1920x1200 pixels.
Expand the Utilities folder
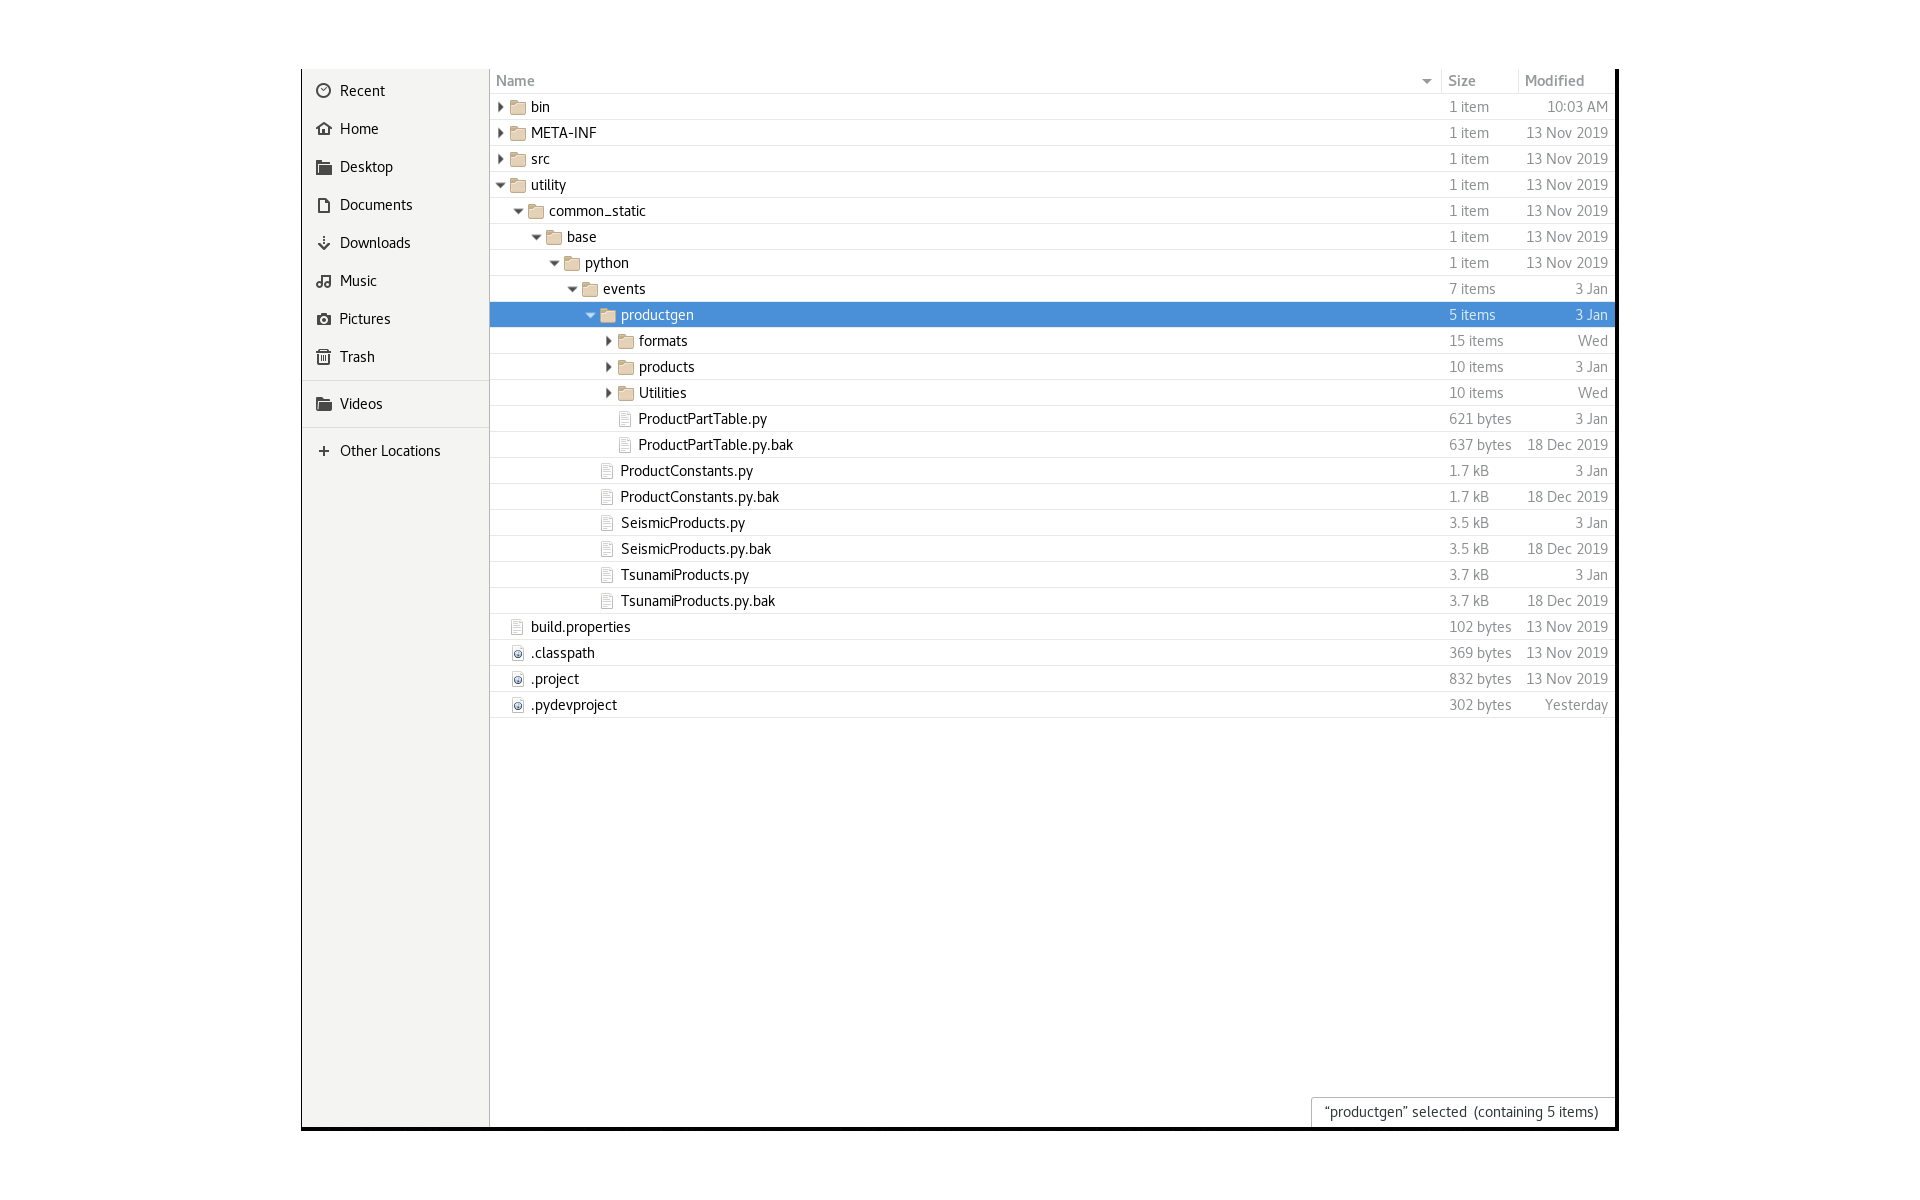608,393
